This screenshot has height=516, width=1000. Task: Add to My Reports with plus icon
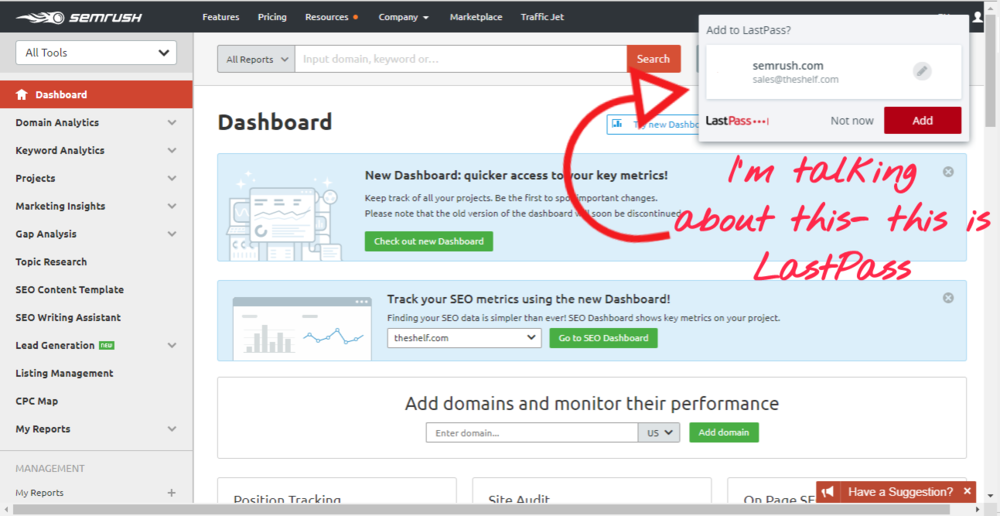coord(171,492)
